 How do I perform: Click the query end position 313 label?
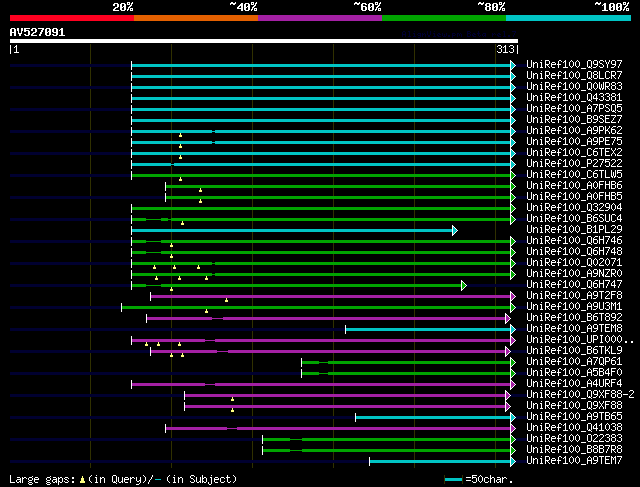tap(505, 49)
